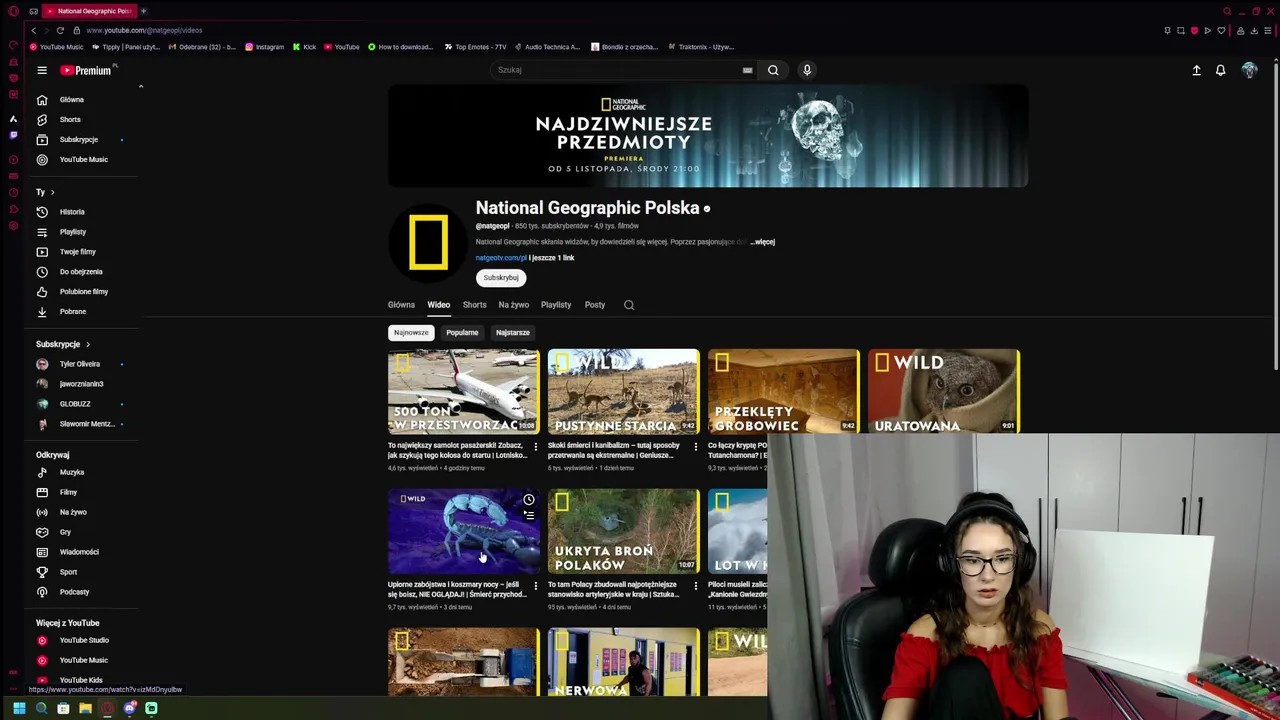The image size is (1280, 720).
Task: Go to Główna in the sidebar
Action: pos(71,99)
